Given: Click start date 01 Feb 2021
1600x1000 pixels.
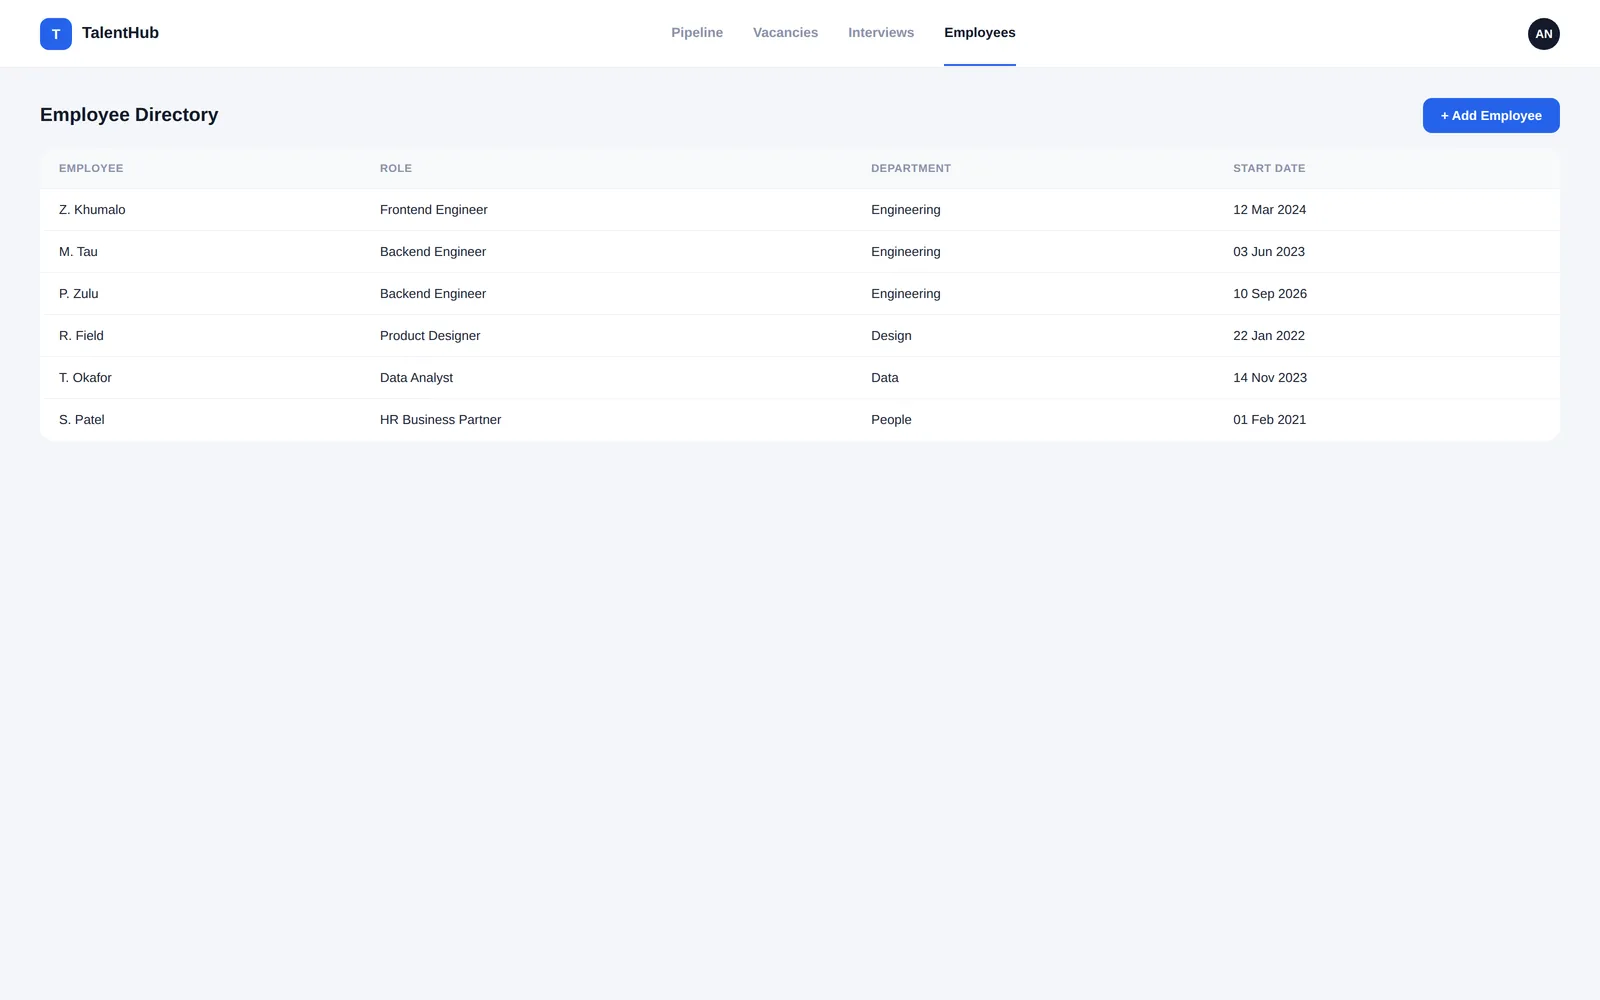Looking at the screenshot, I should [1270, 420].
